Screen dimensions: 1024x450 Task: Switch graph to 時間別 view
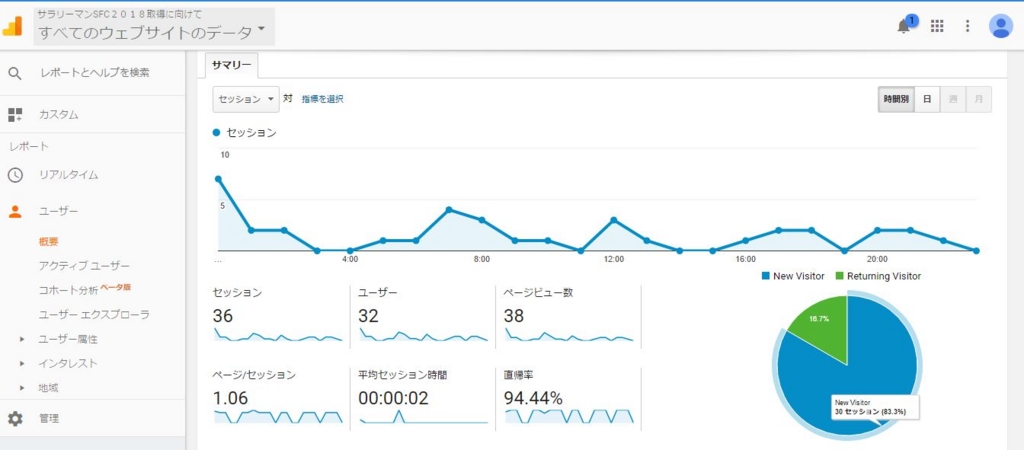click(896, 99)
